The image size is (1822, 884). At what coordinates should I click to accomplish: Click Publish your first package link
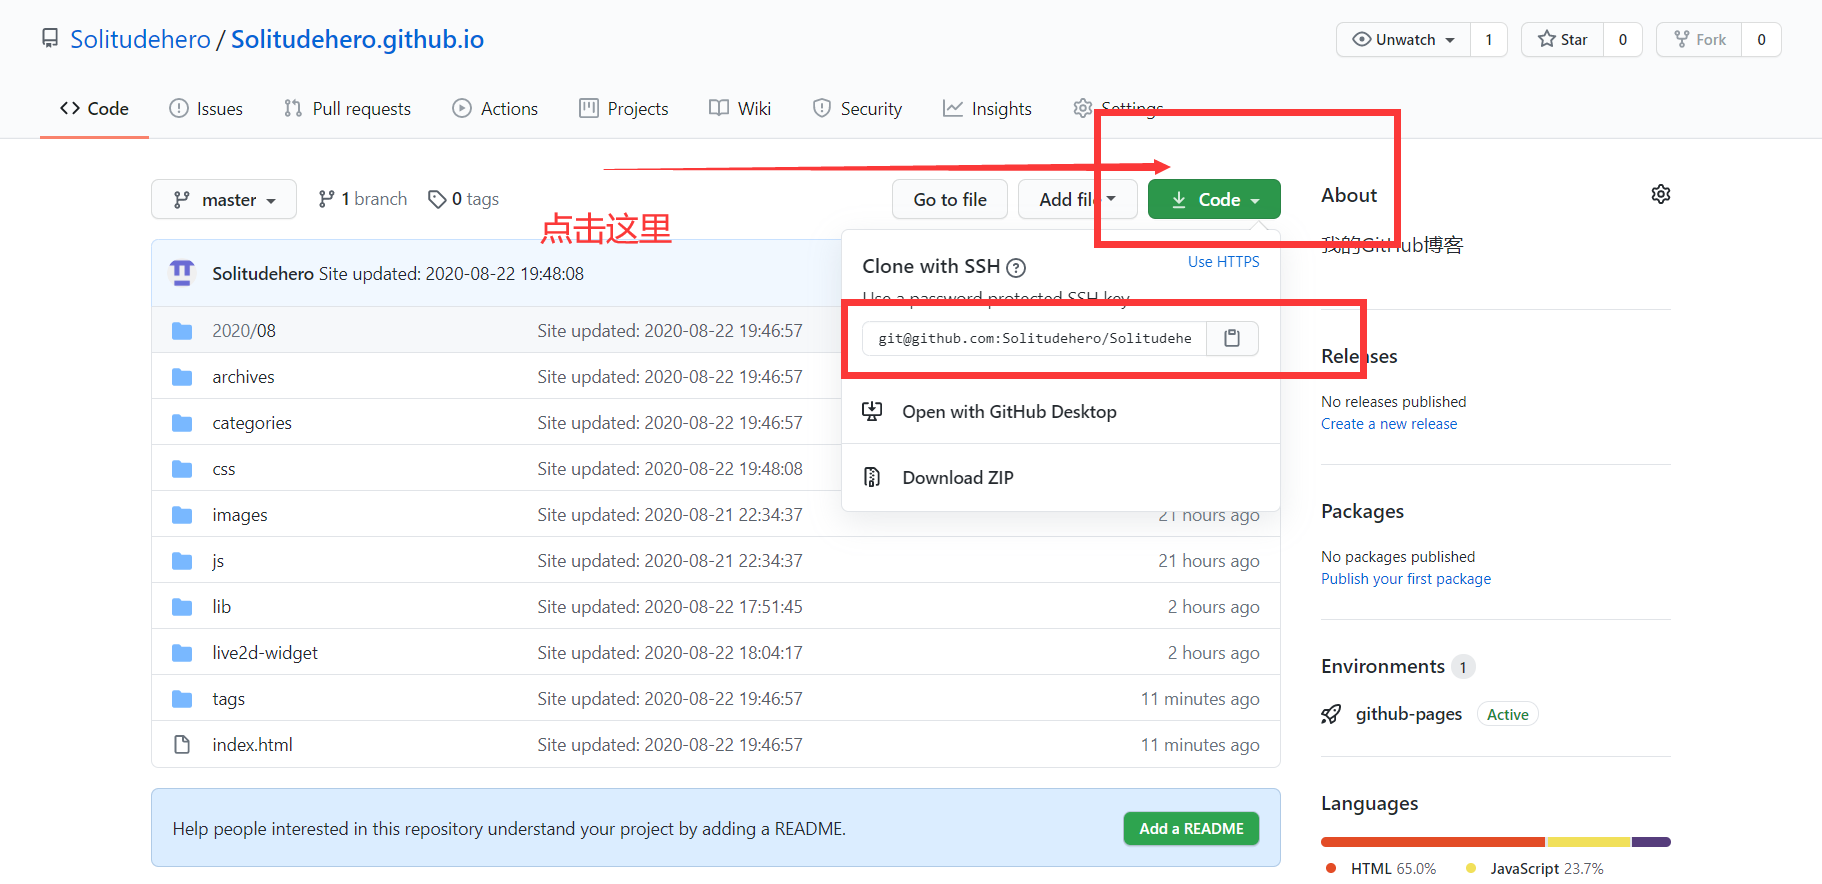(x=1406, y=579)
